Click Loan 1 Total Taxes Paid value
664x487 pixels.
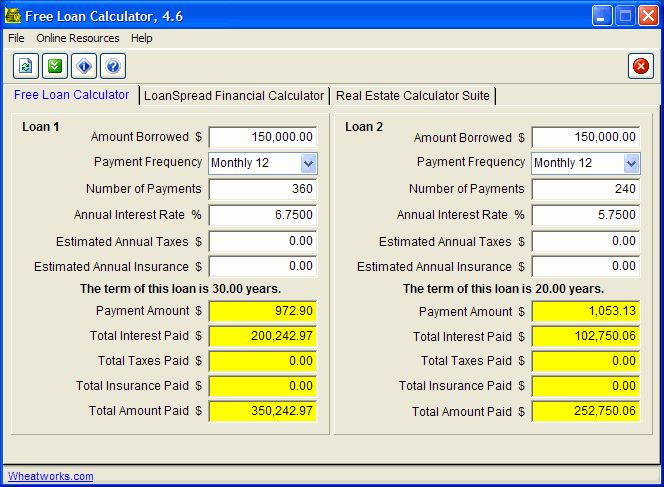263,361
